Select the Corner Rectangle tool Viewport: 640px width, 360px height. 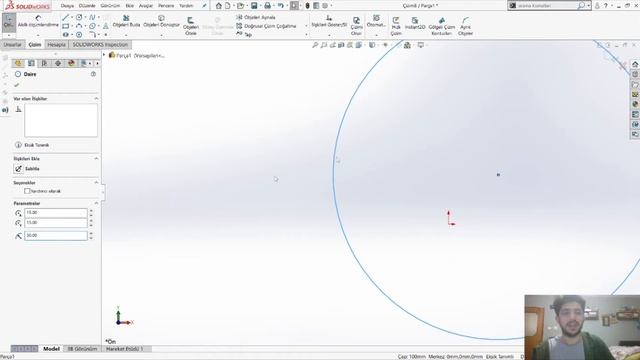tap(65, 26)
